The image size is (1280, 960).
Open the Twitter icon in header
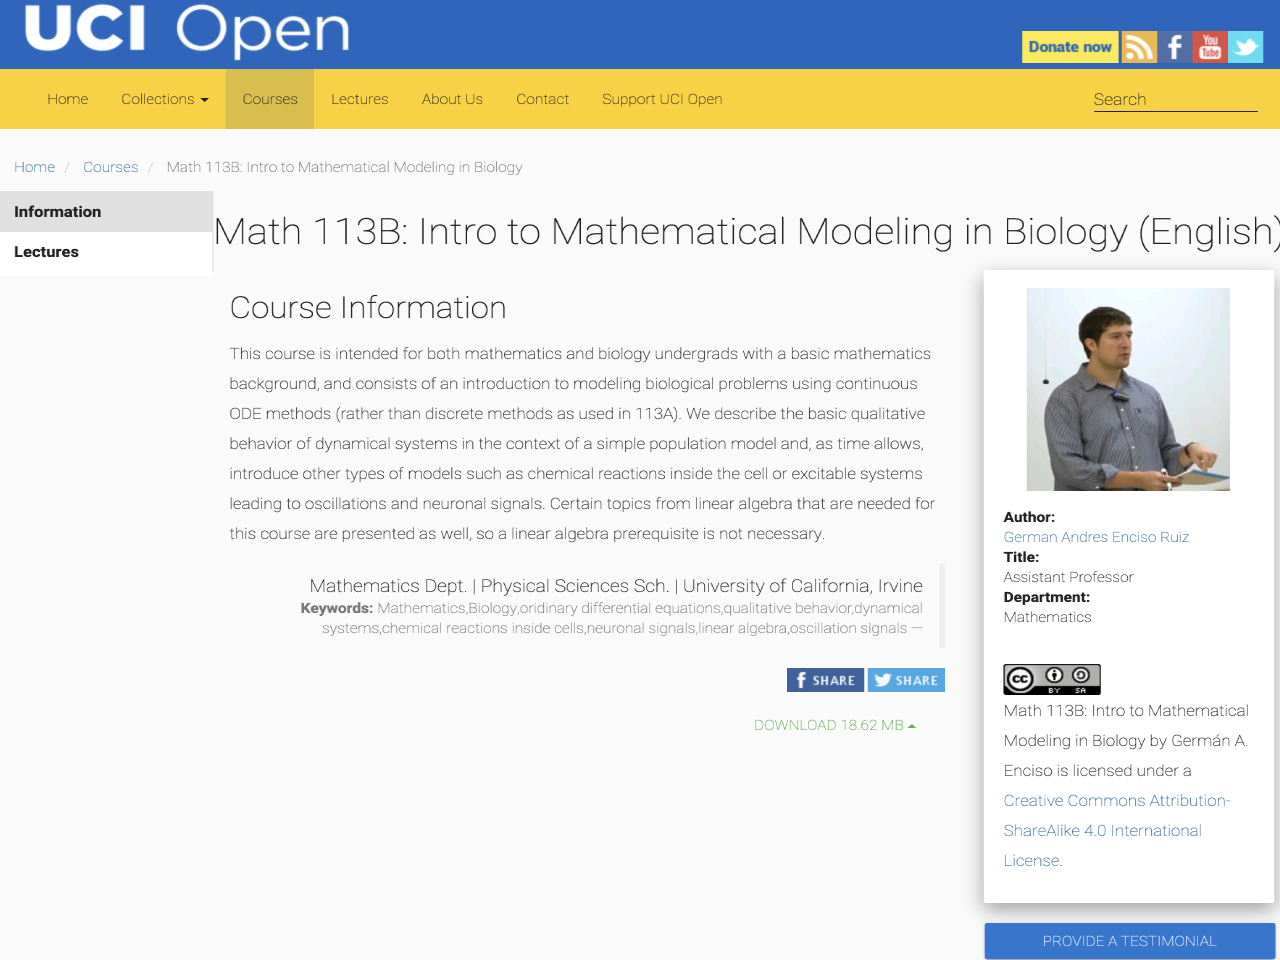point(1246,47)
